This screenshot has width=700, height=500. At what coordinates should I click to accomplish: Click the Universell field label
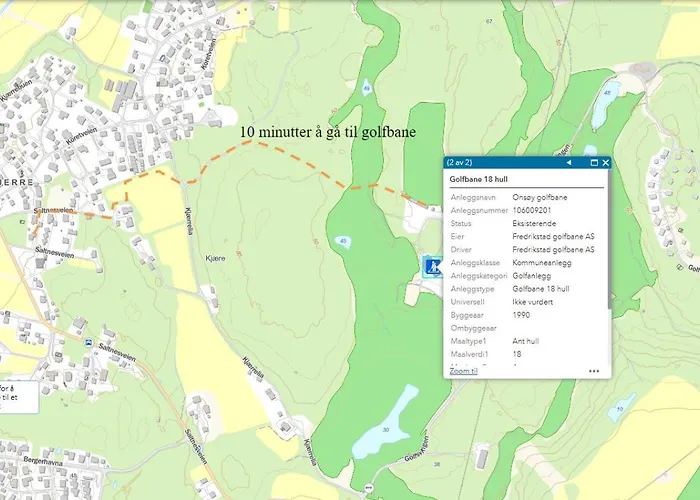tap(467, 302)
